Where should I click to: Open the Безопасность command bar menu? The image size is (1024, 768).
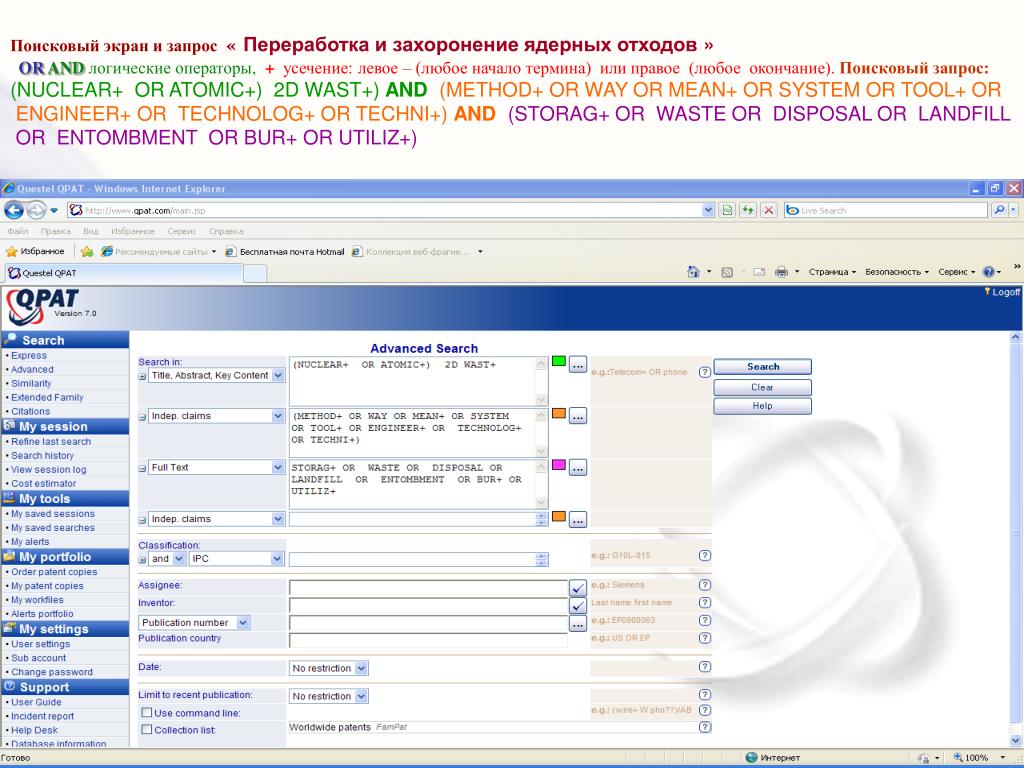(897, 272)
